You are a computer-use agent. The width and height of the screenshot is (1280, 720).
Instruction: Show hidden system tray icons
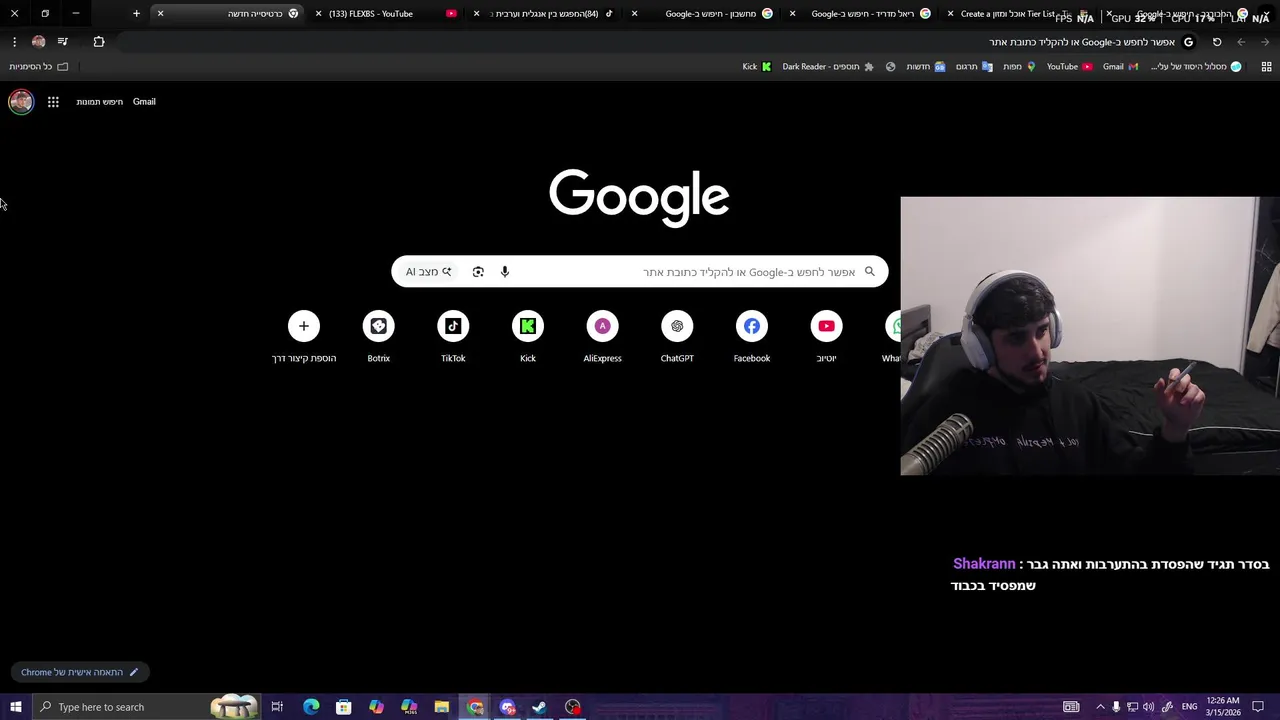pyautogui.click(x=1101, y=707)
